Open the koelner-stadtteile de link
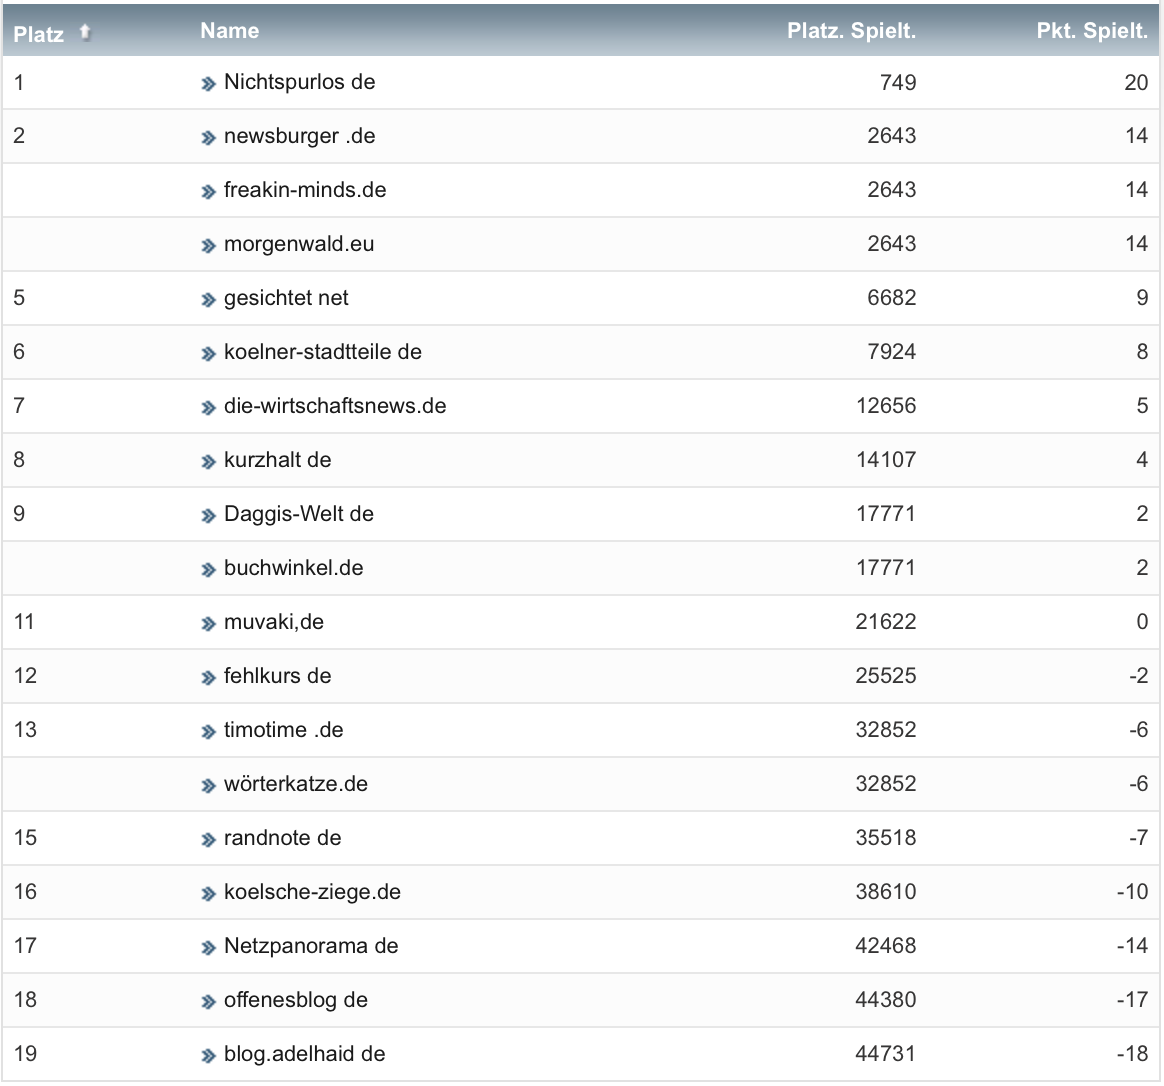Image resolution: width=1164 pixels, height=1086 pixels. click(x=322, y=352)
